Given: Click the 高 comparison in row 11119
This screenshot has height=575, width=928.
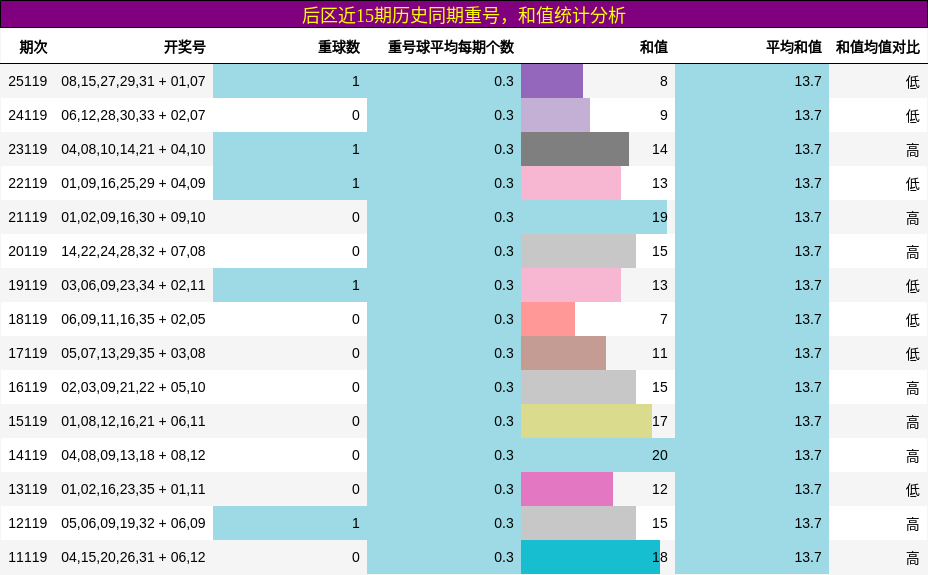Looking at the screenshot, I should (x=913, y=558).
